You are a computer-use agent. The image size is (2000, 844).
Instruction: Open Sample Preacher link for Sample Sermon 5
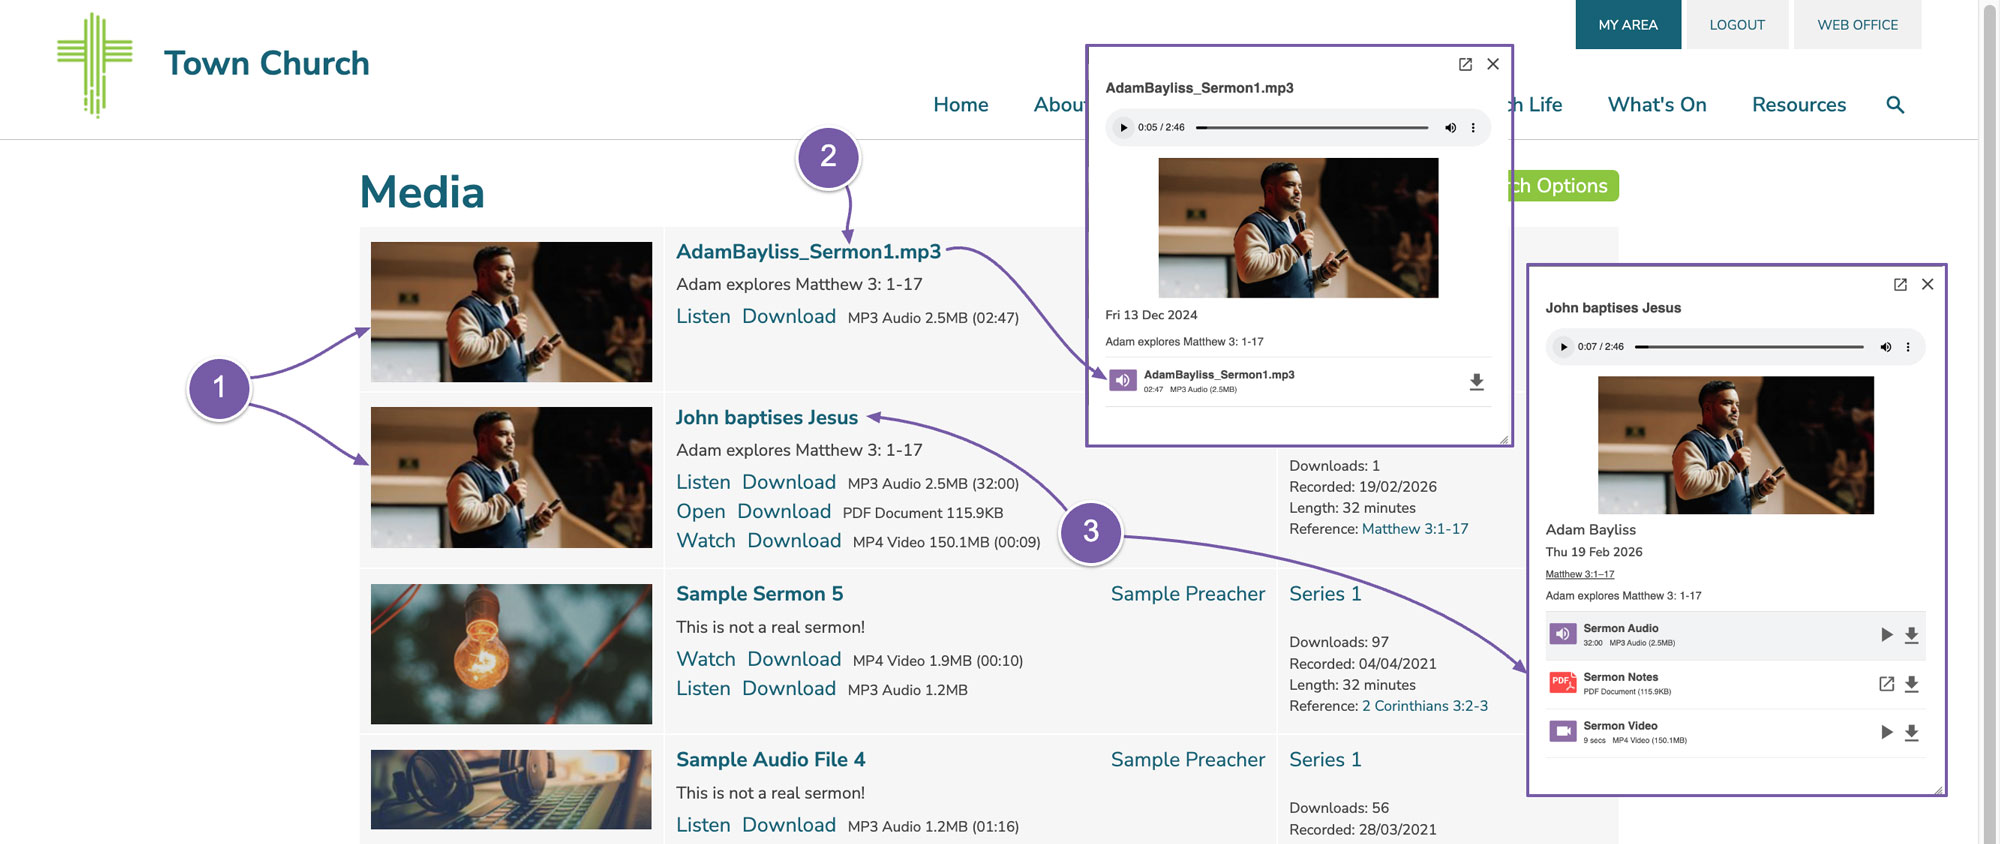tap(1188, 594)
